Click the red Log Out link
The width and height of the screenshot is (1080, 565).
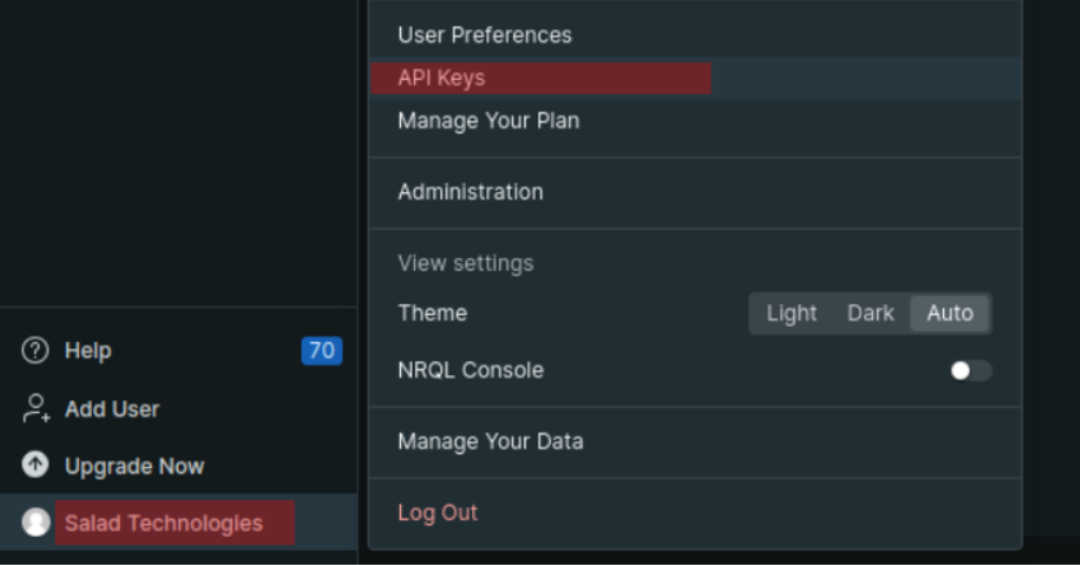coord(437,513)
